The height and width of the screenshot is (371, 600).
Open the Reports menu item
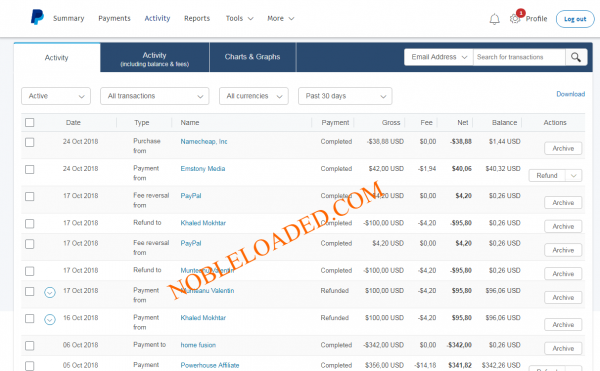click(x=197, y=18)
